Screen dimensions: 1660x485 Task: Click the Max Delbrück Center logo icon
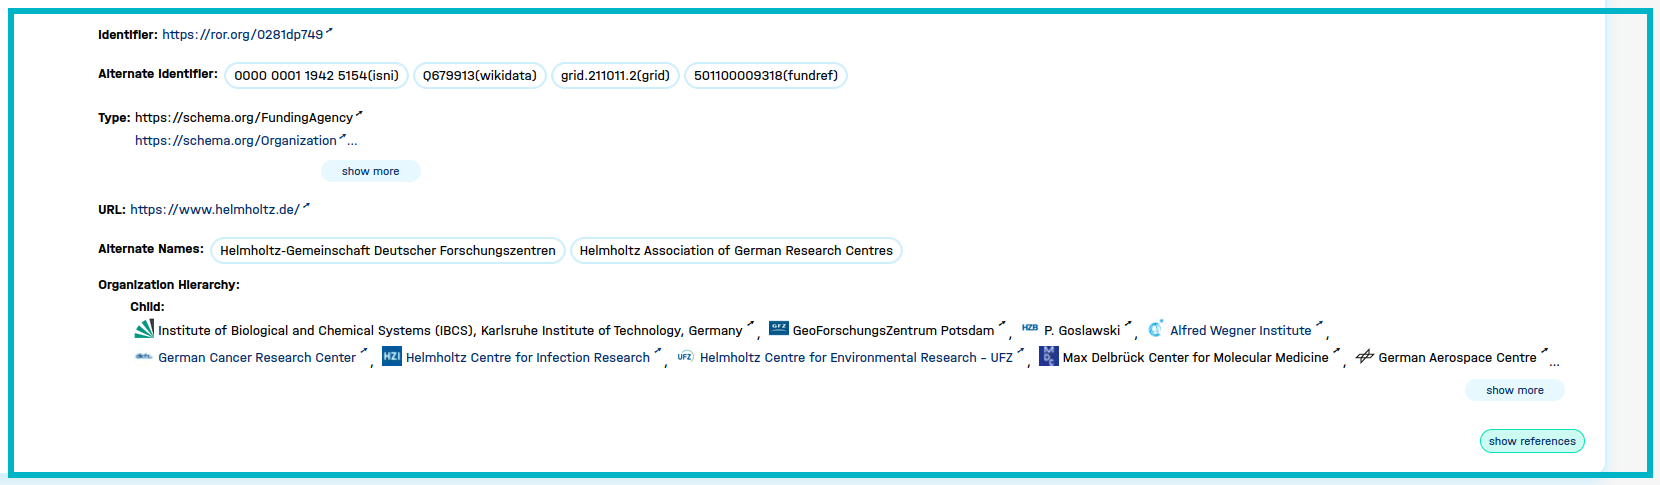pyautogui.click(x=1048, y=356)
